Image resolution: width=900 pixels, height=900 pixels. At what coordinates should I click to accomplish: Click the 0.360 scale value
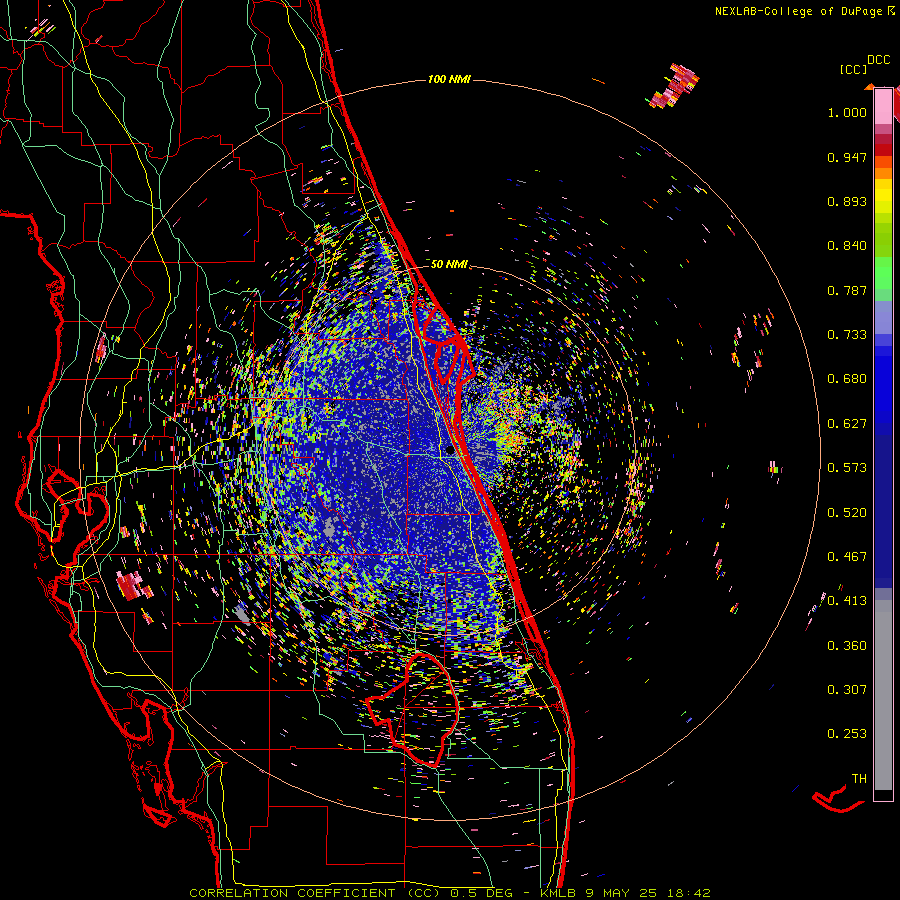(x=847, y=646)
